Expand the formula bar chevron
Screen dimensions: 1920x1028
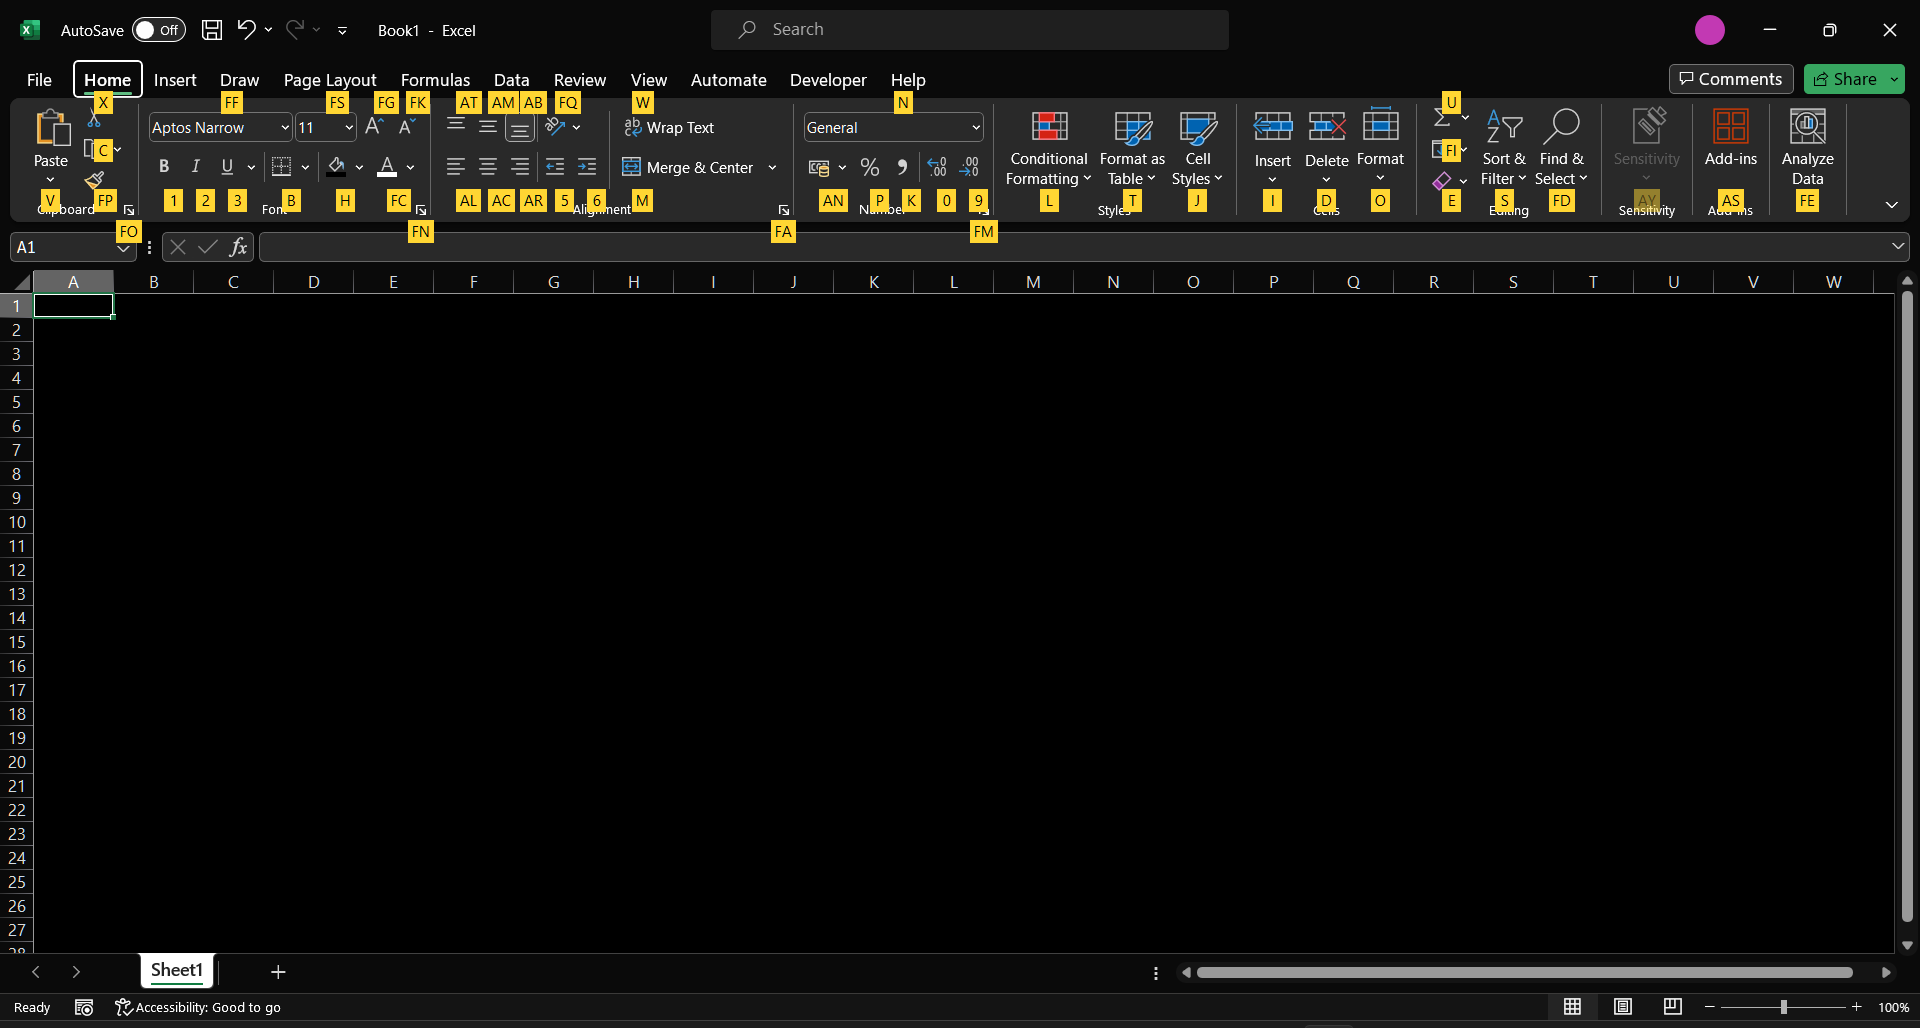tap(1897, 247)
